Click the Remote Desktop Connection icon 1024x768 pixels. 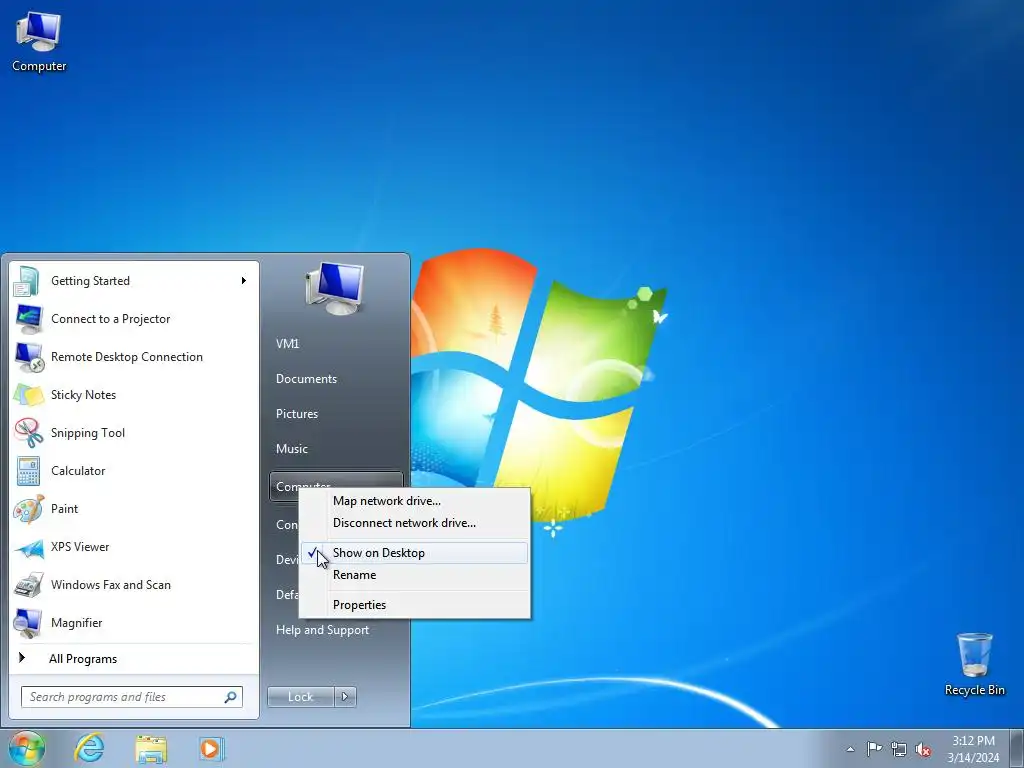click(x=29, y=357)
